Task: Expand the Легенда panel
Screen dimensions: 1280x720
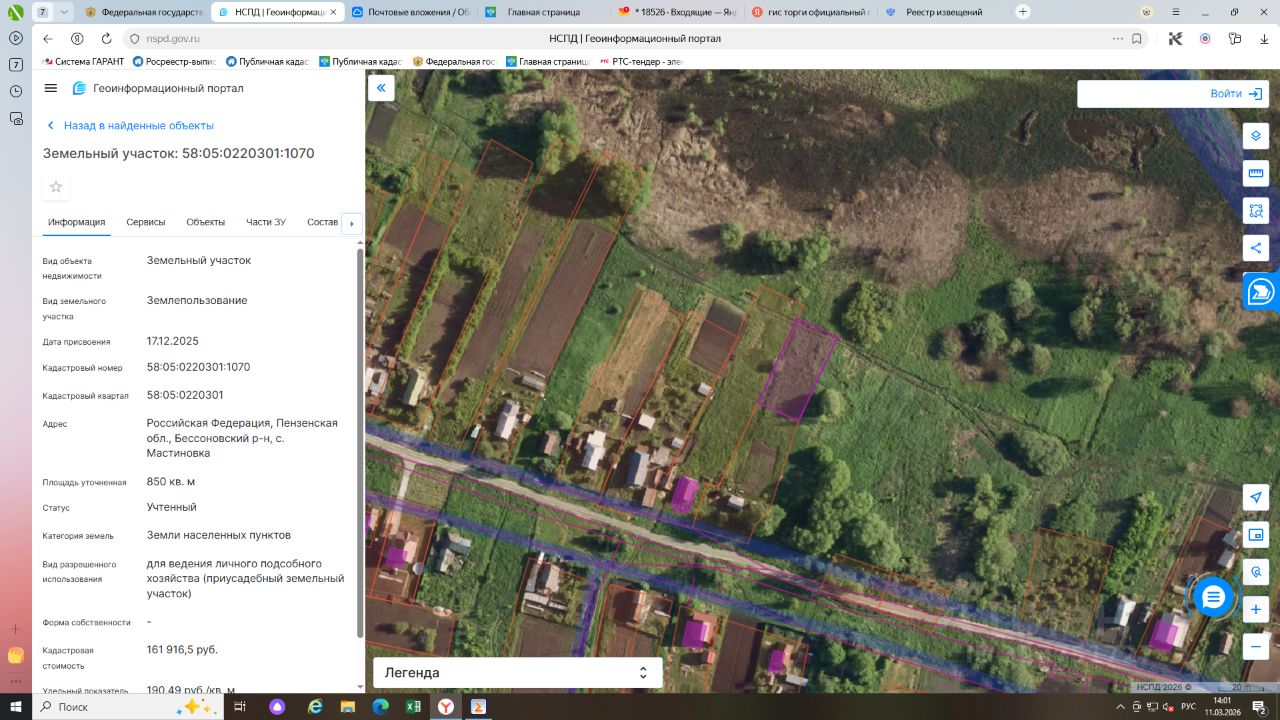Action: pyautogui.click(x=517, y=673)
